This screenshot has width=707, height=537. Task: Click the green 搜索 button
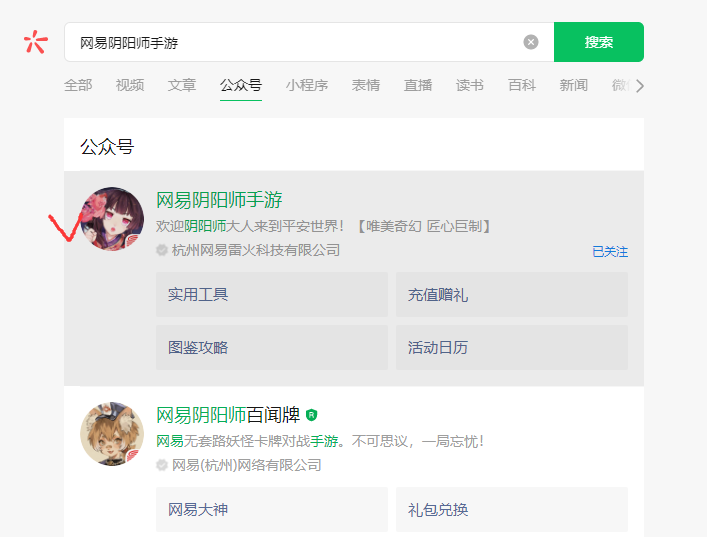tap(598, 42)
